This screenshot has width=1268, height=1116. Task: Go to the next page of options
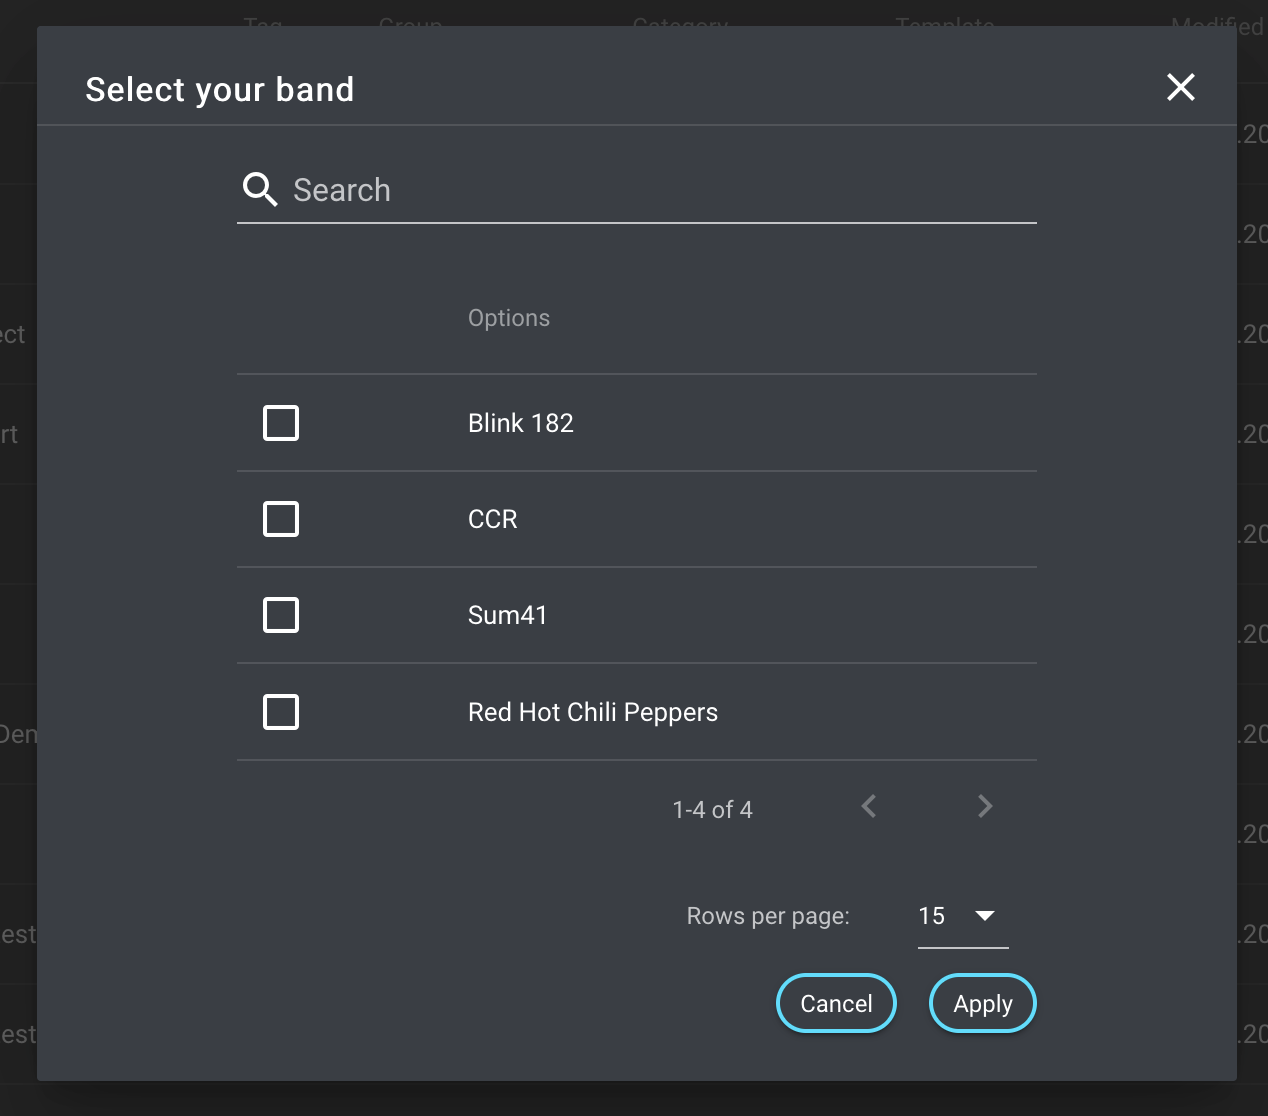pos(985,807)
